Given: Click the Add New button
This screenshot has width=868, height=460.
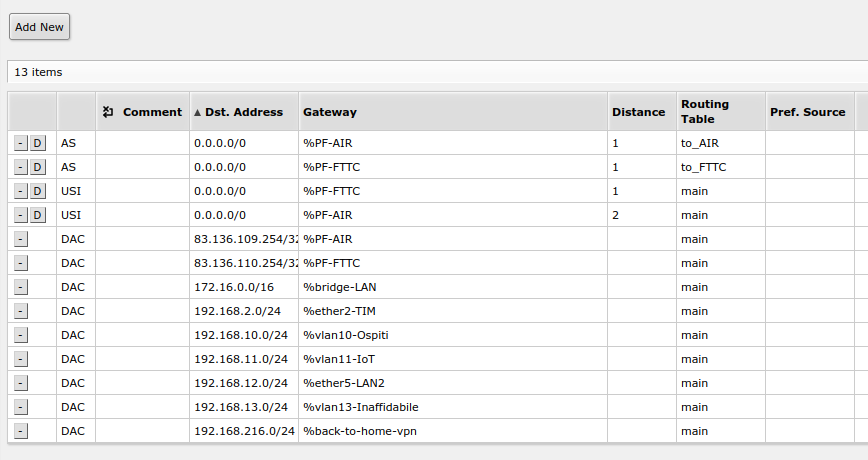Looking at the screenshot, I should coord(39,27).
